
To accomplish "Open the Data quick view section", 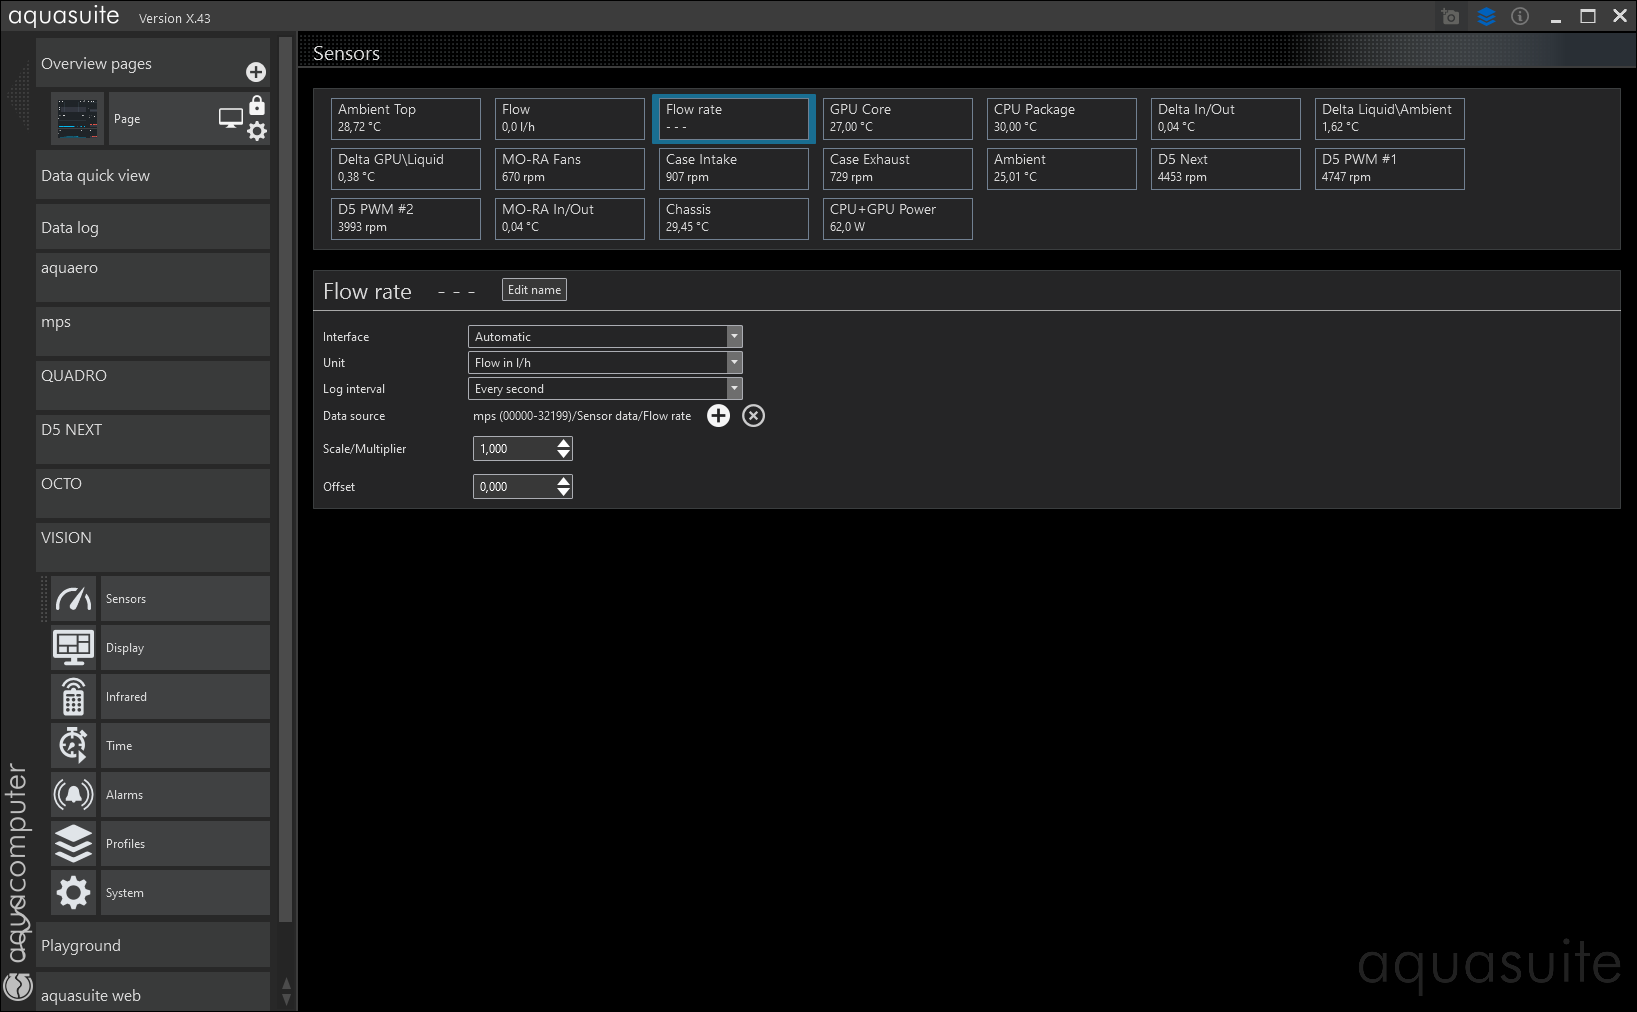I will tap(152, 176).
